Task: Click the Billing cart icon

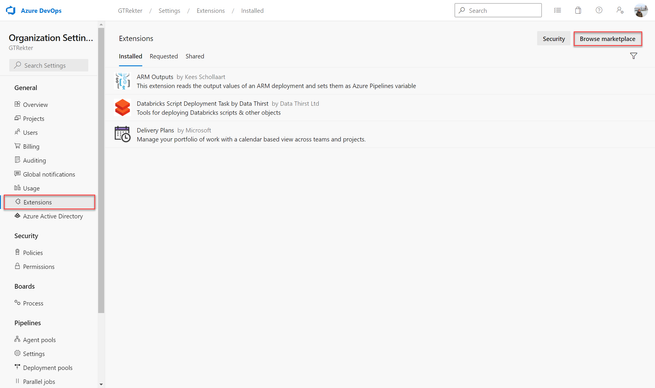Action: [17, 146]
